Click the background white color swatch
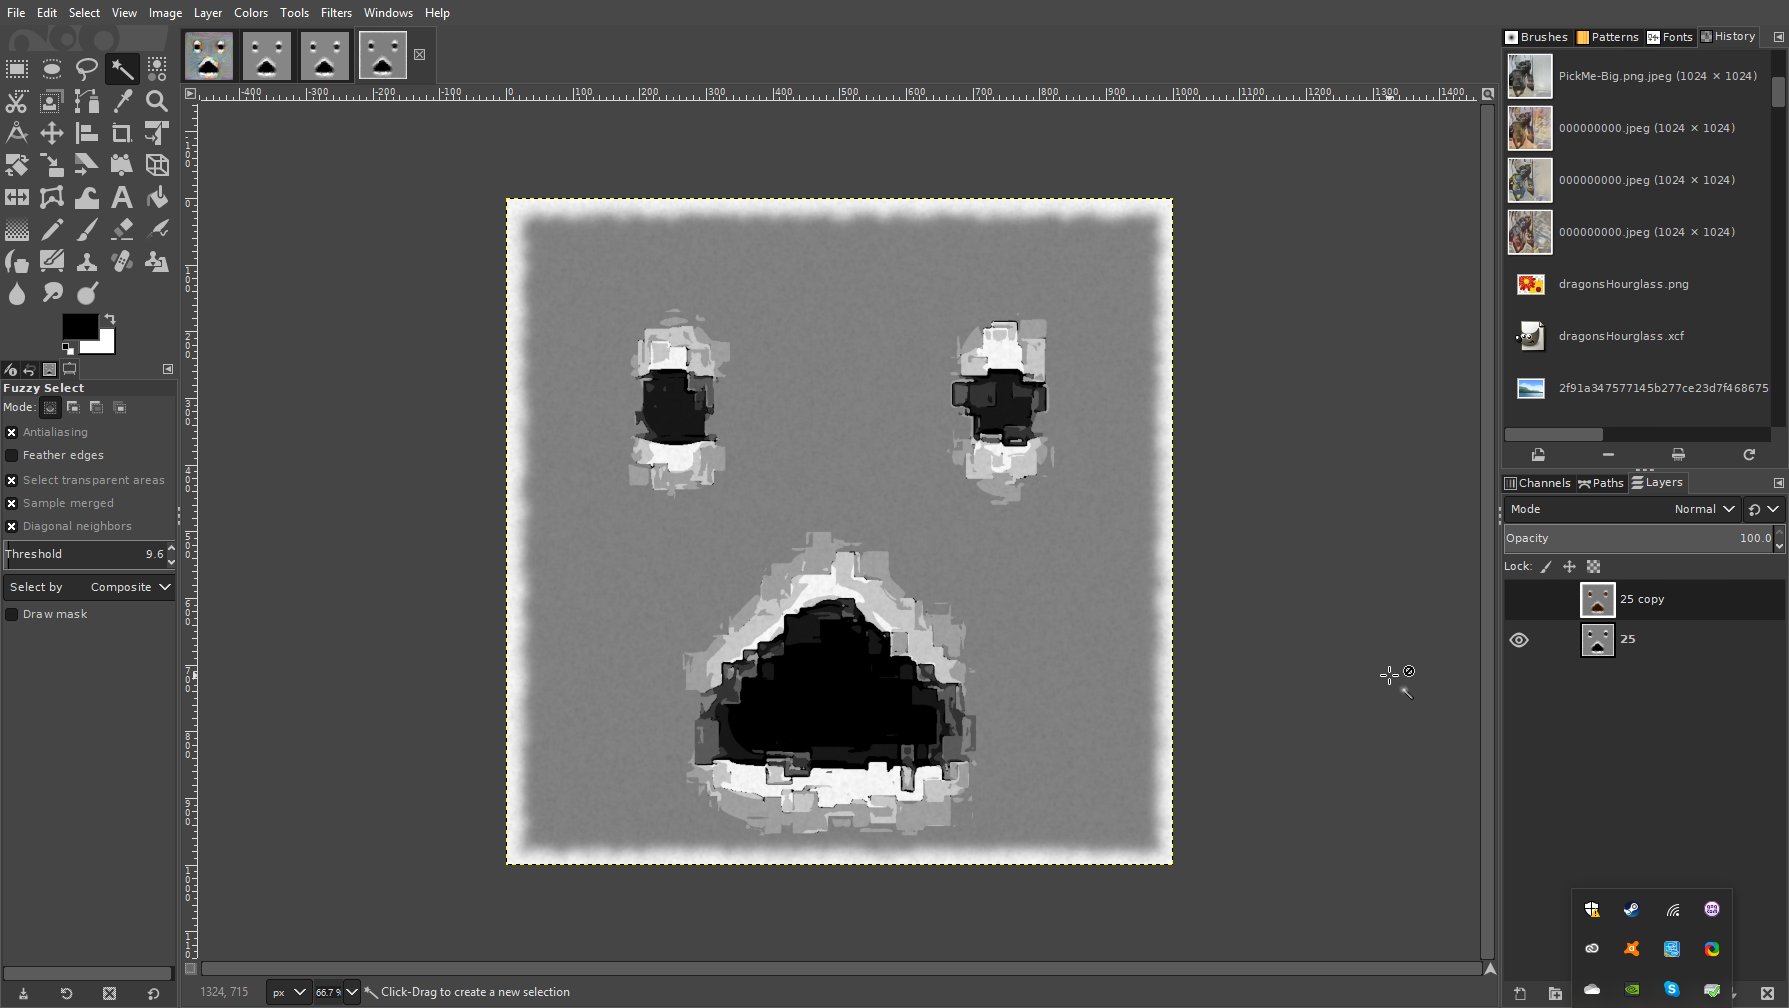The width and height of the screenshot is (1789, 1008). click(106, 345)
